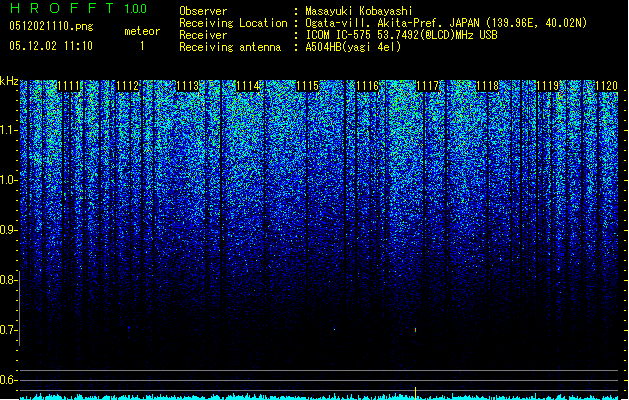Click the 0.6 kHz axis label
Screen dimensions: 629x400
point(8,380)
